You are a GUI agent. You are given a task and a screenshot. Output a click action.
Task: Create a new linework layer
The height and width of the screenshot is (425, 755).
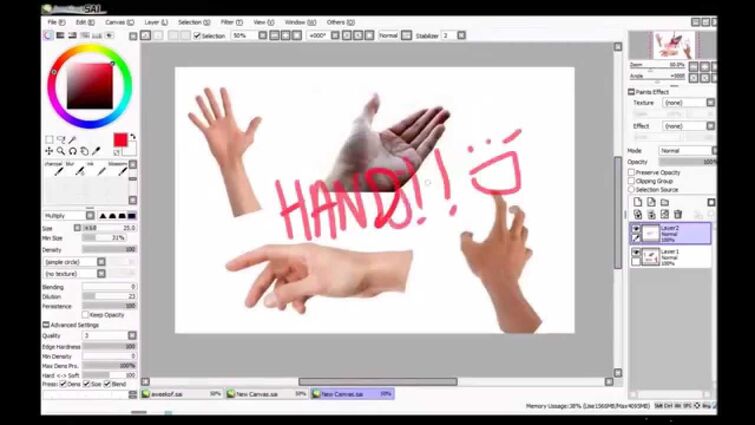(x=651, y=202)
